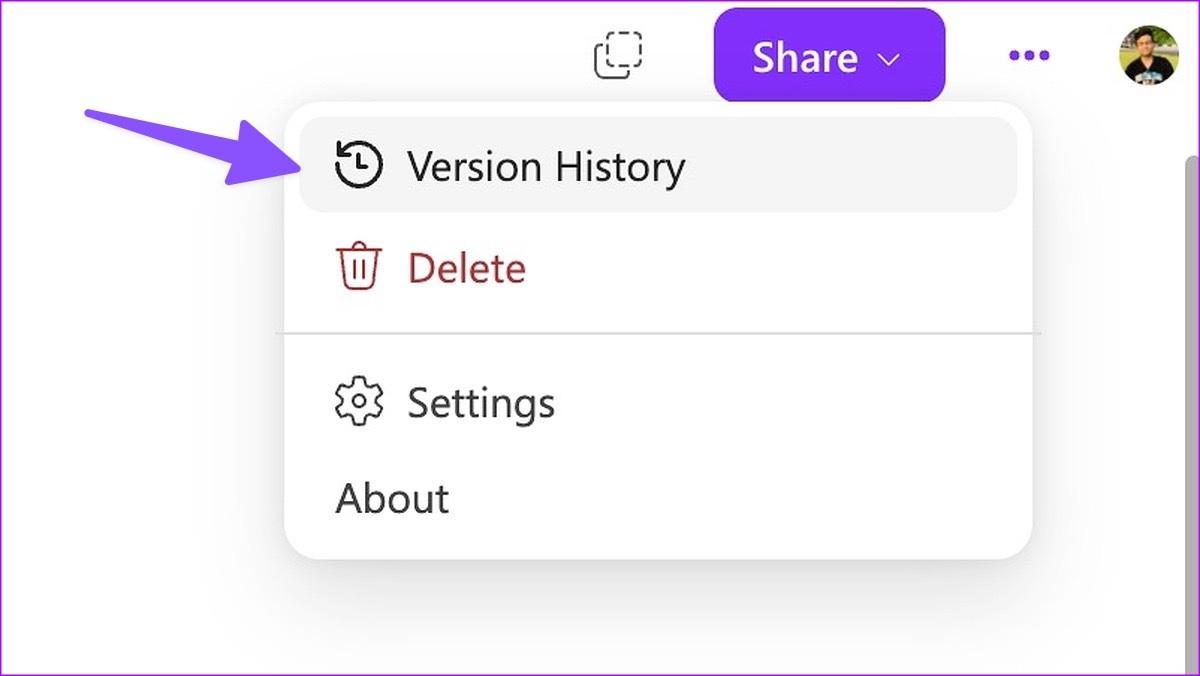The width and height of the screenshot is (1200, 676).
Task: Select Version History from the menu
Action: coord(657,165)
